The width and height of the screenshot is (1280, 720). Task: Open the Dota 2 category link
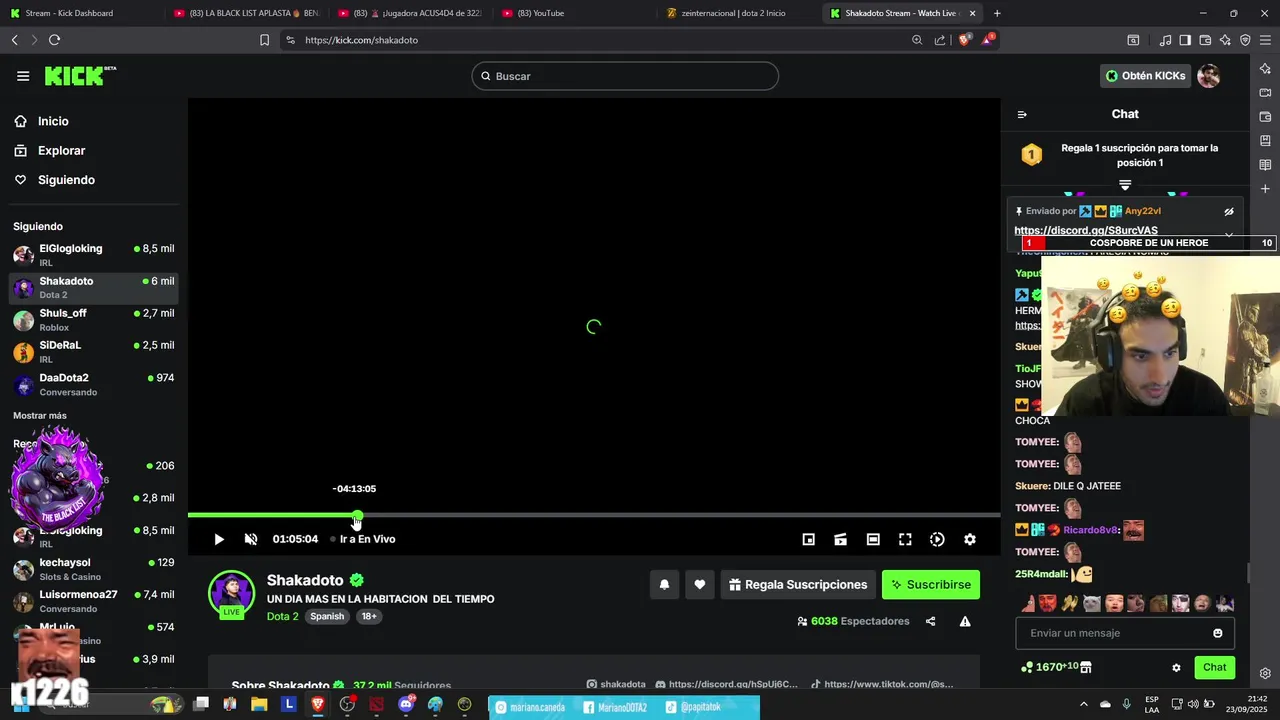pos(283,616)
